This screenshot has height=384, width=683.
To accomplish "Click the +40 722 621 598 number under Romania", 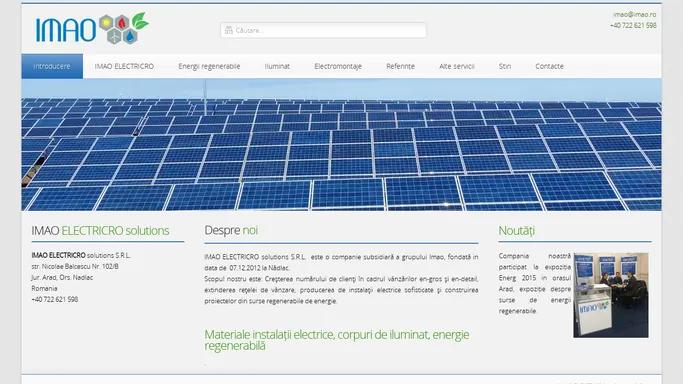I will [x=55, y=300].
